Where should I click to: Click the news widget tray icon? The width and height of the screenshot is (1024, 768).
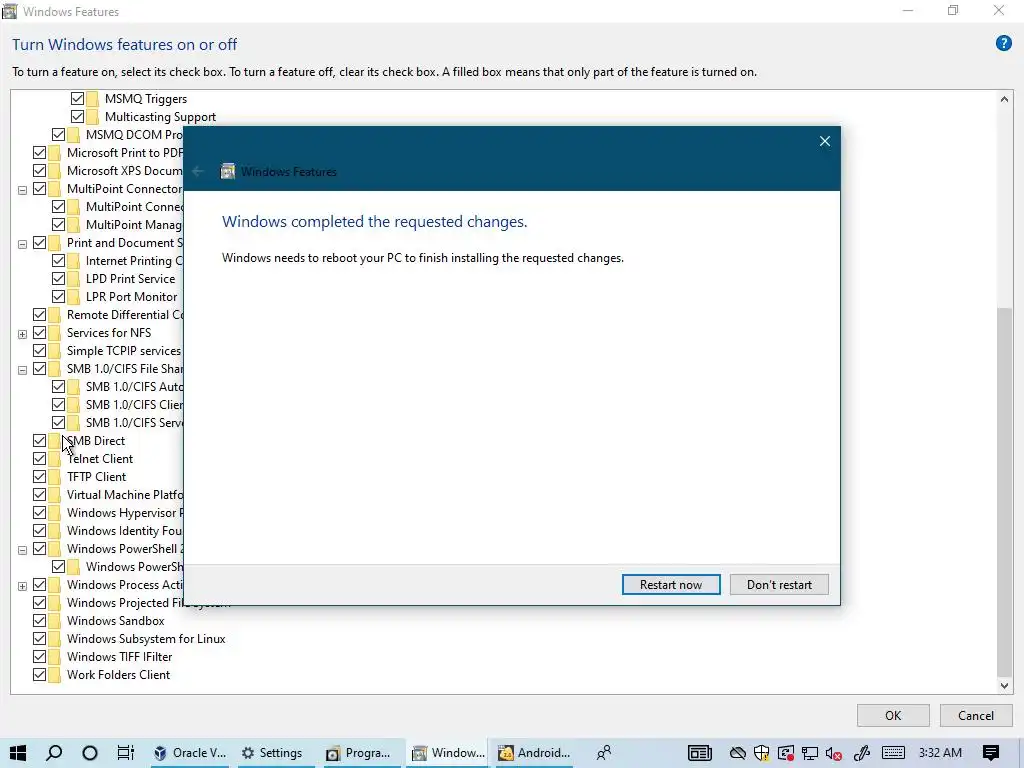click(x=699, y=753)
